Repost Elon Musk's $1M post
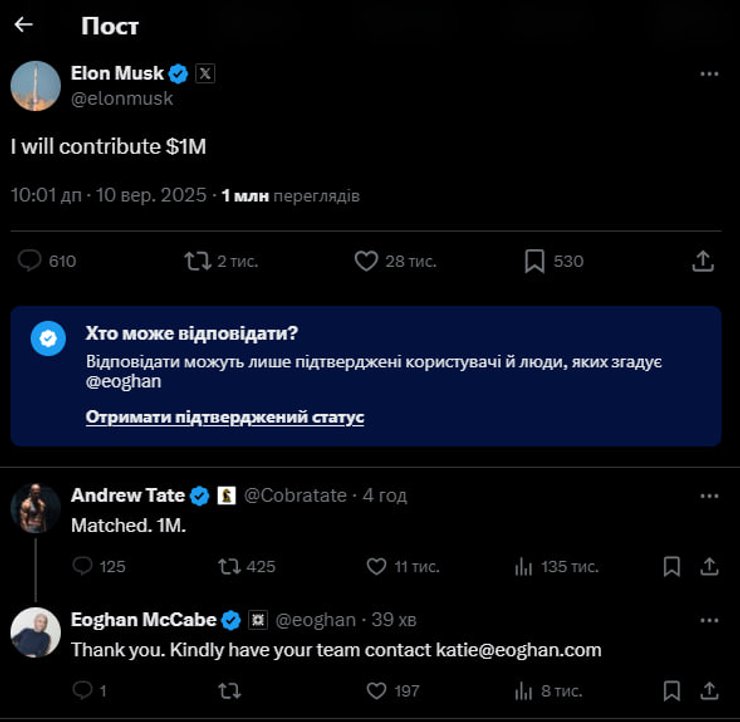This screenshot has height=722, width=740. click(x=198, y=261)
